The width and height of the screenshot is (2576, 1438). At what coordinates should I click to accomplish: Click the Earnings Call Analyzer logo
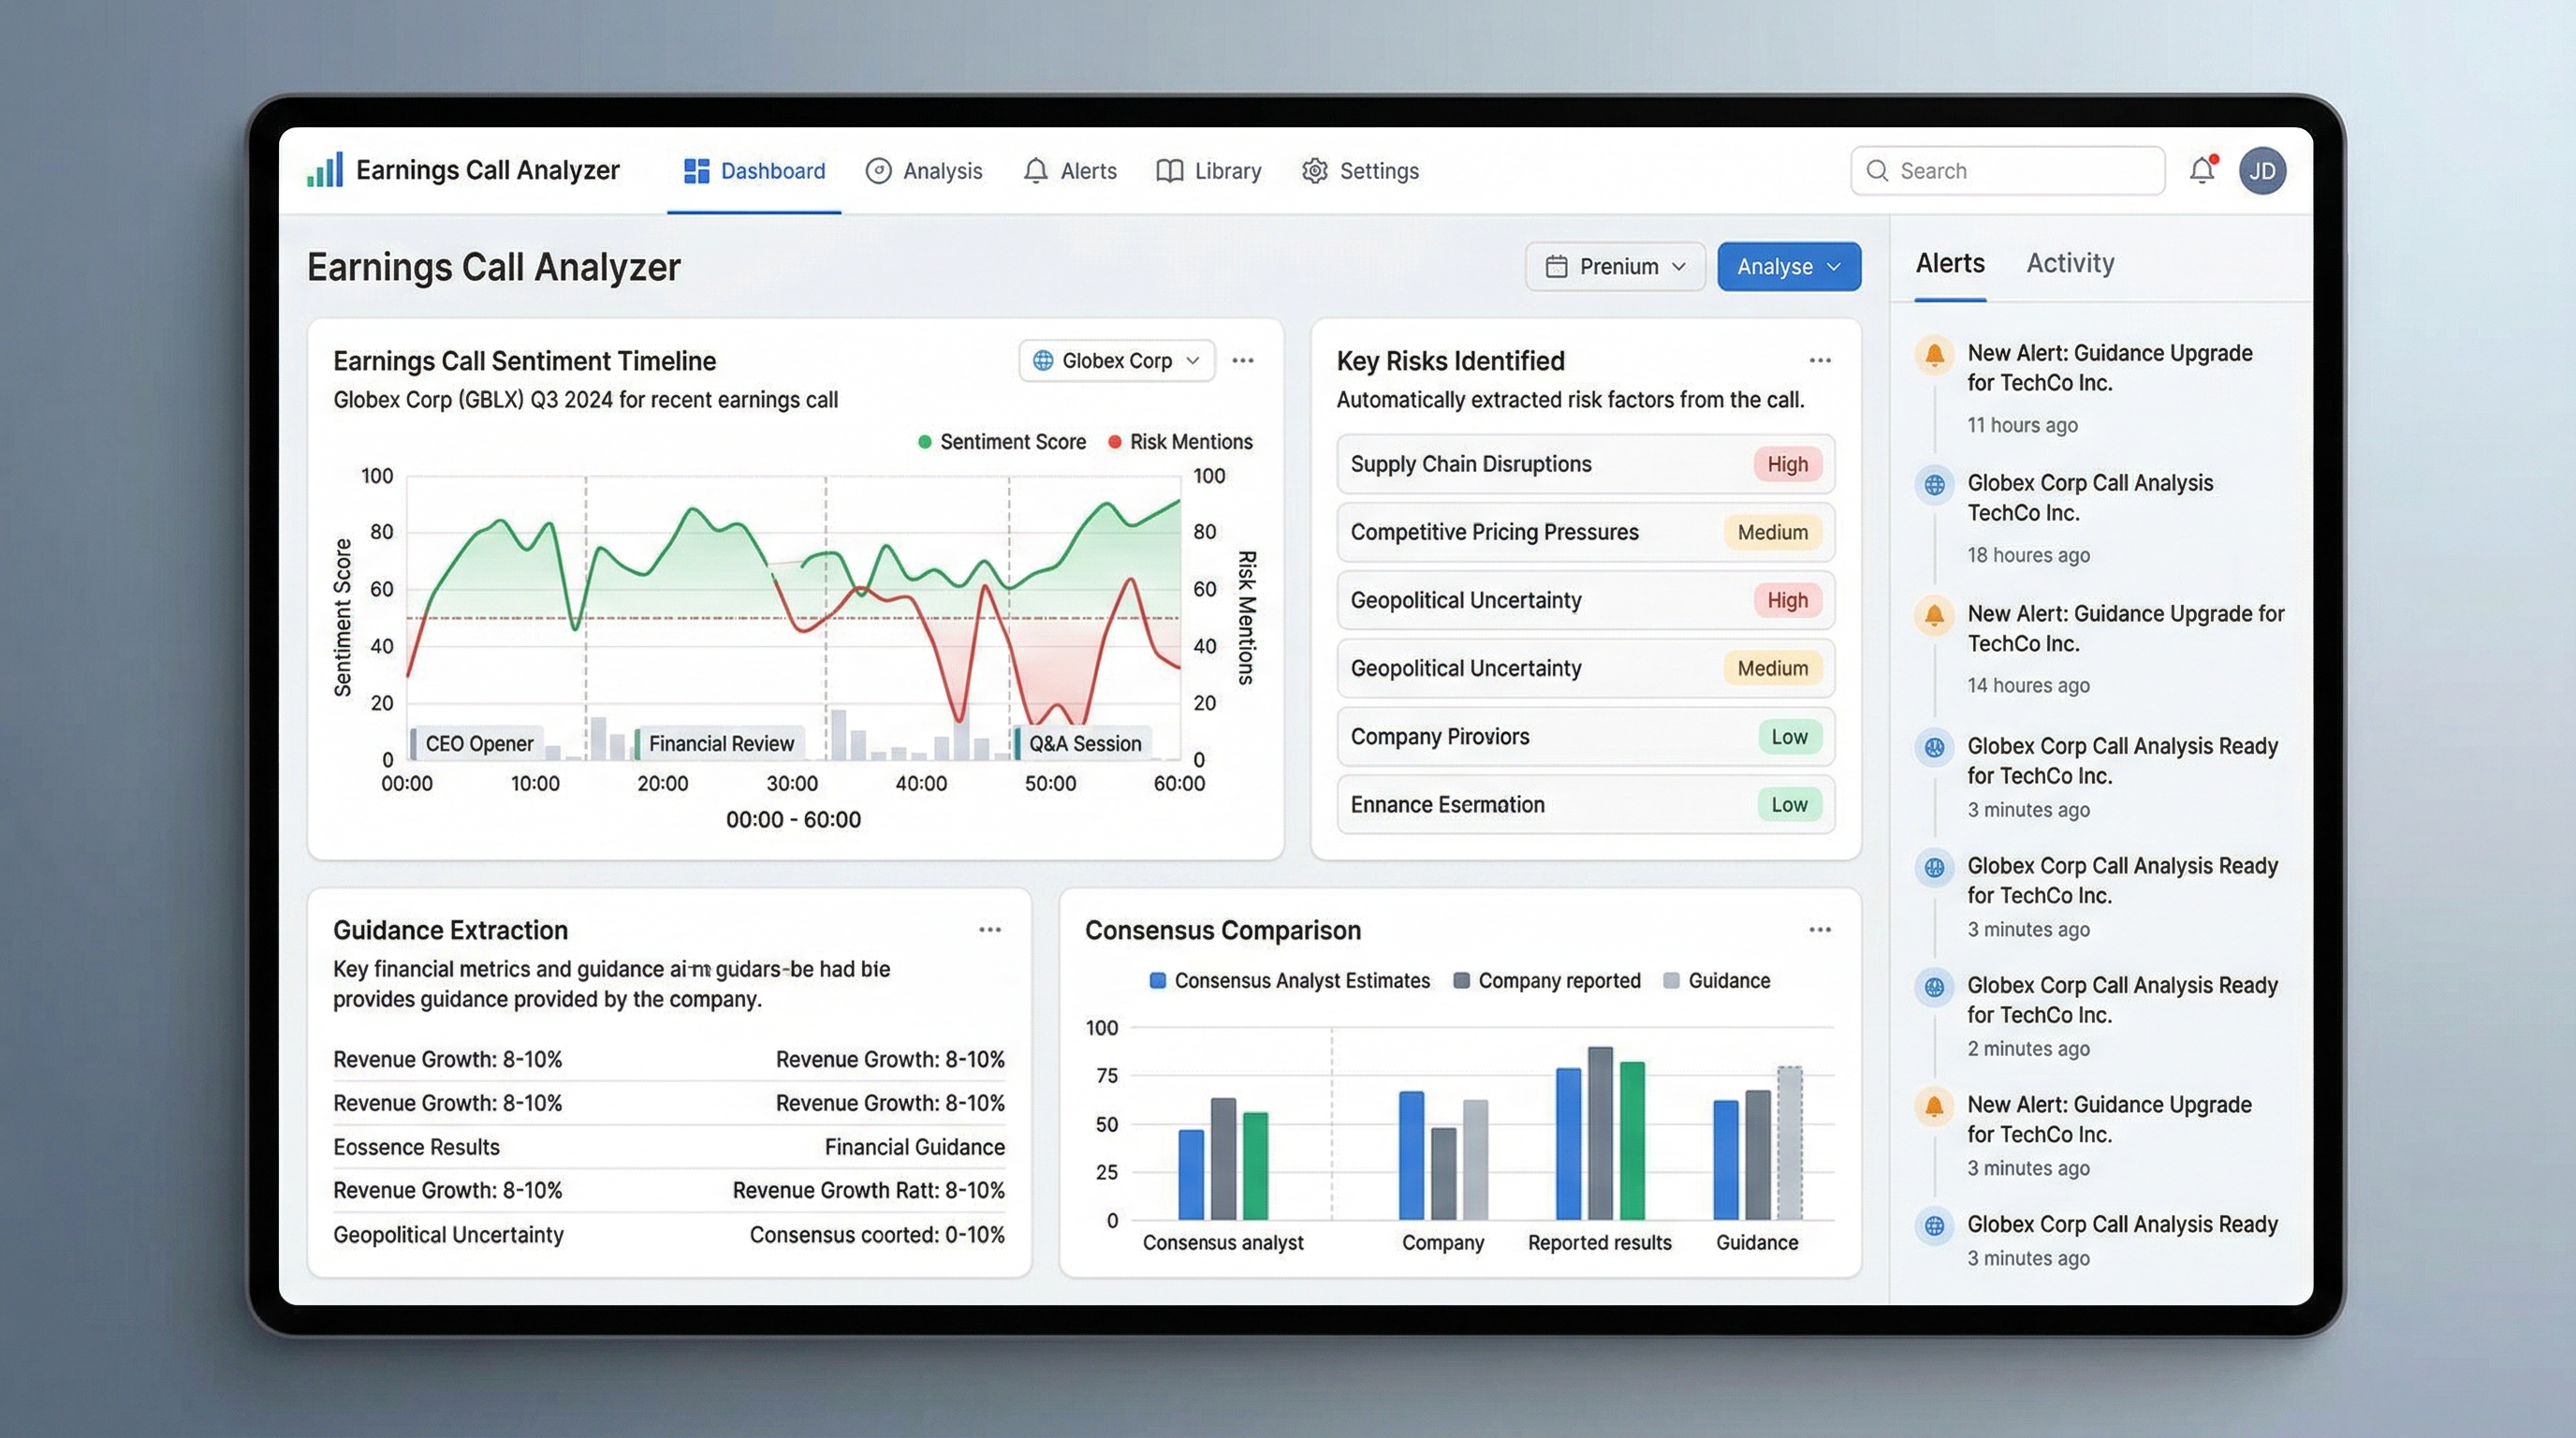[464, 169]
